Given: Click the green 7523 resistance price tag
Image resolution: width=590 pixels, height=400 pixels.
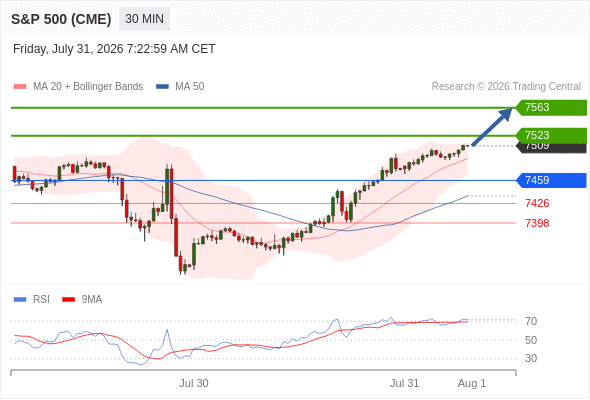Looking at the screenshot, I should [x=551, y=135].
